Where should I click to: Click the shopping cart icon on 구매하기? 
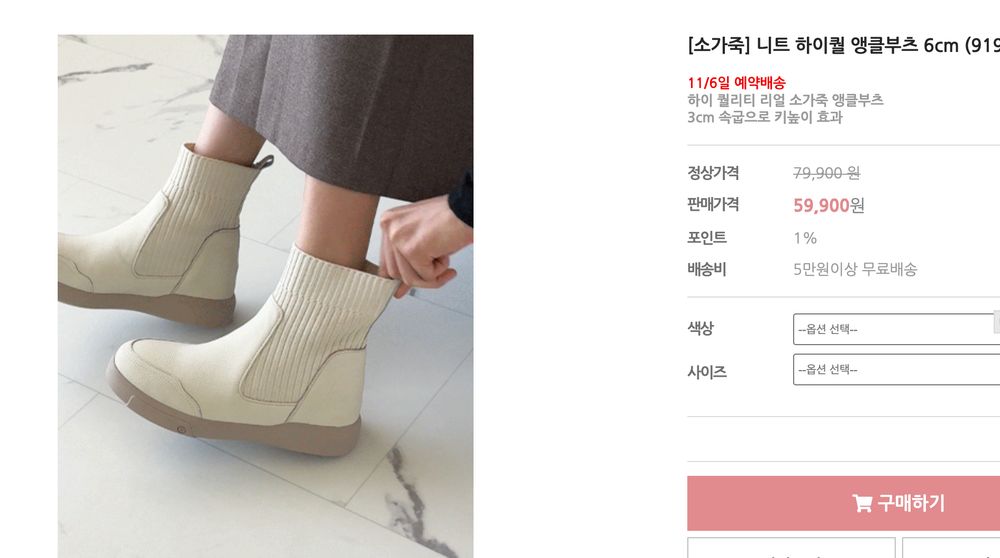862,504
